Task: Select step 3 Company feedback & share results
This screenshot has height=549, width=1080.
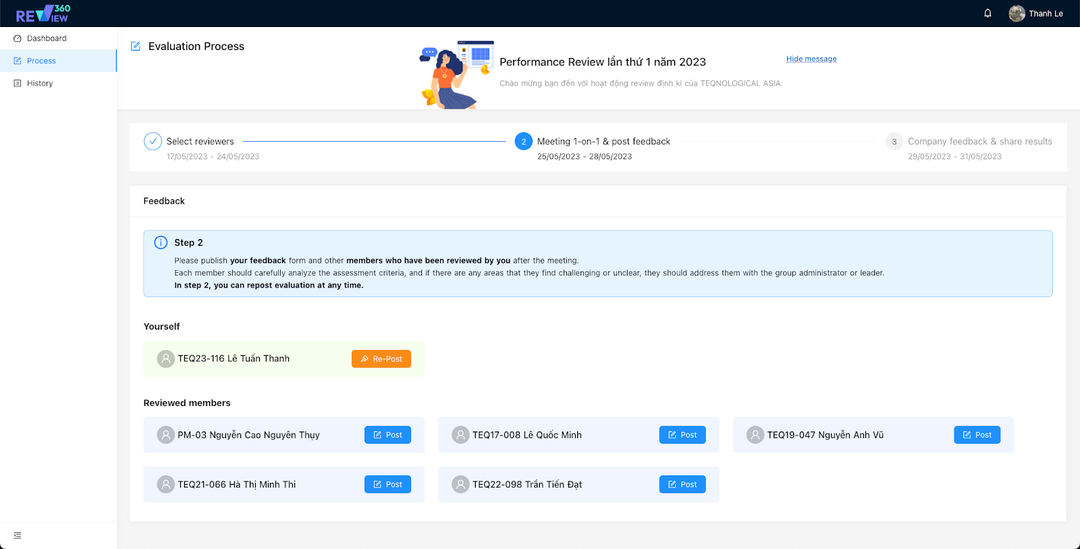Action: 979,141
